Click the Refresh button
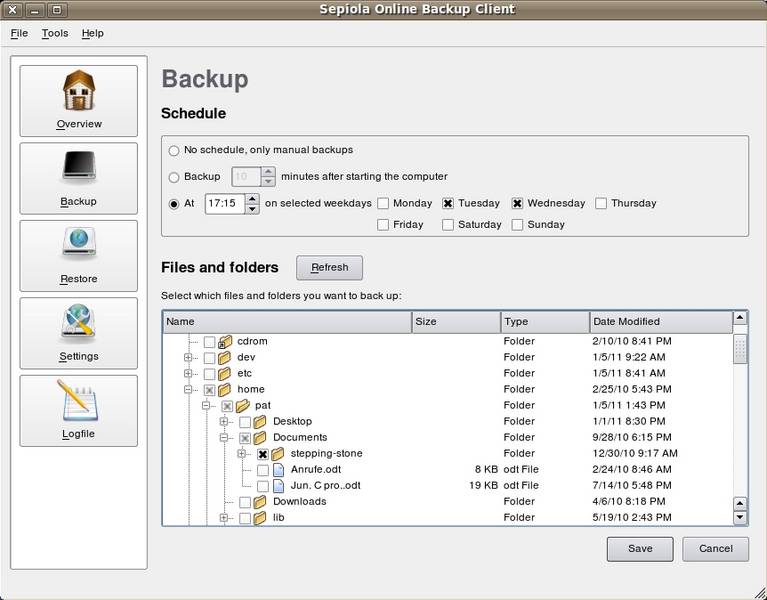 tap(329, 268)
